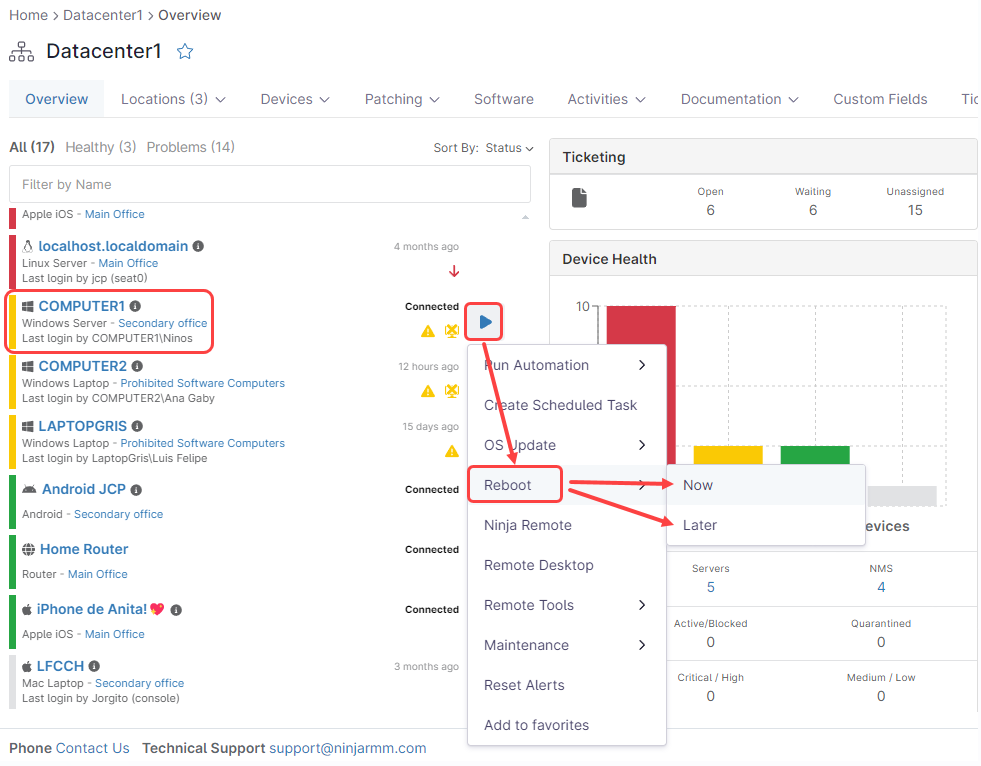
Task: Click the globe icon beside Home Router
Action: 29,549
